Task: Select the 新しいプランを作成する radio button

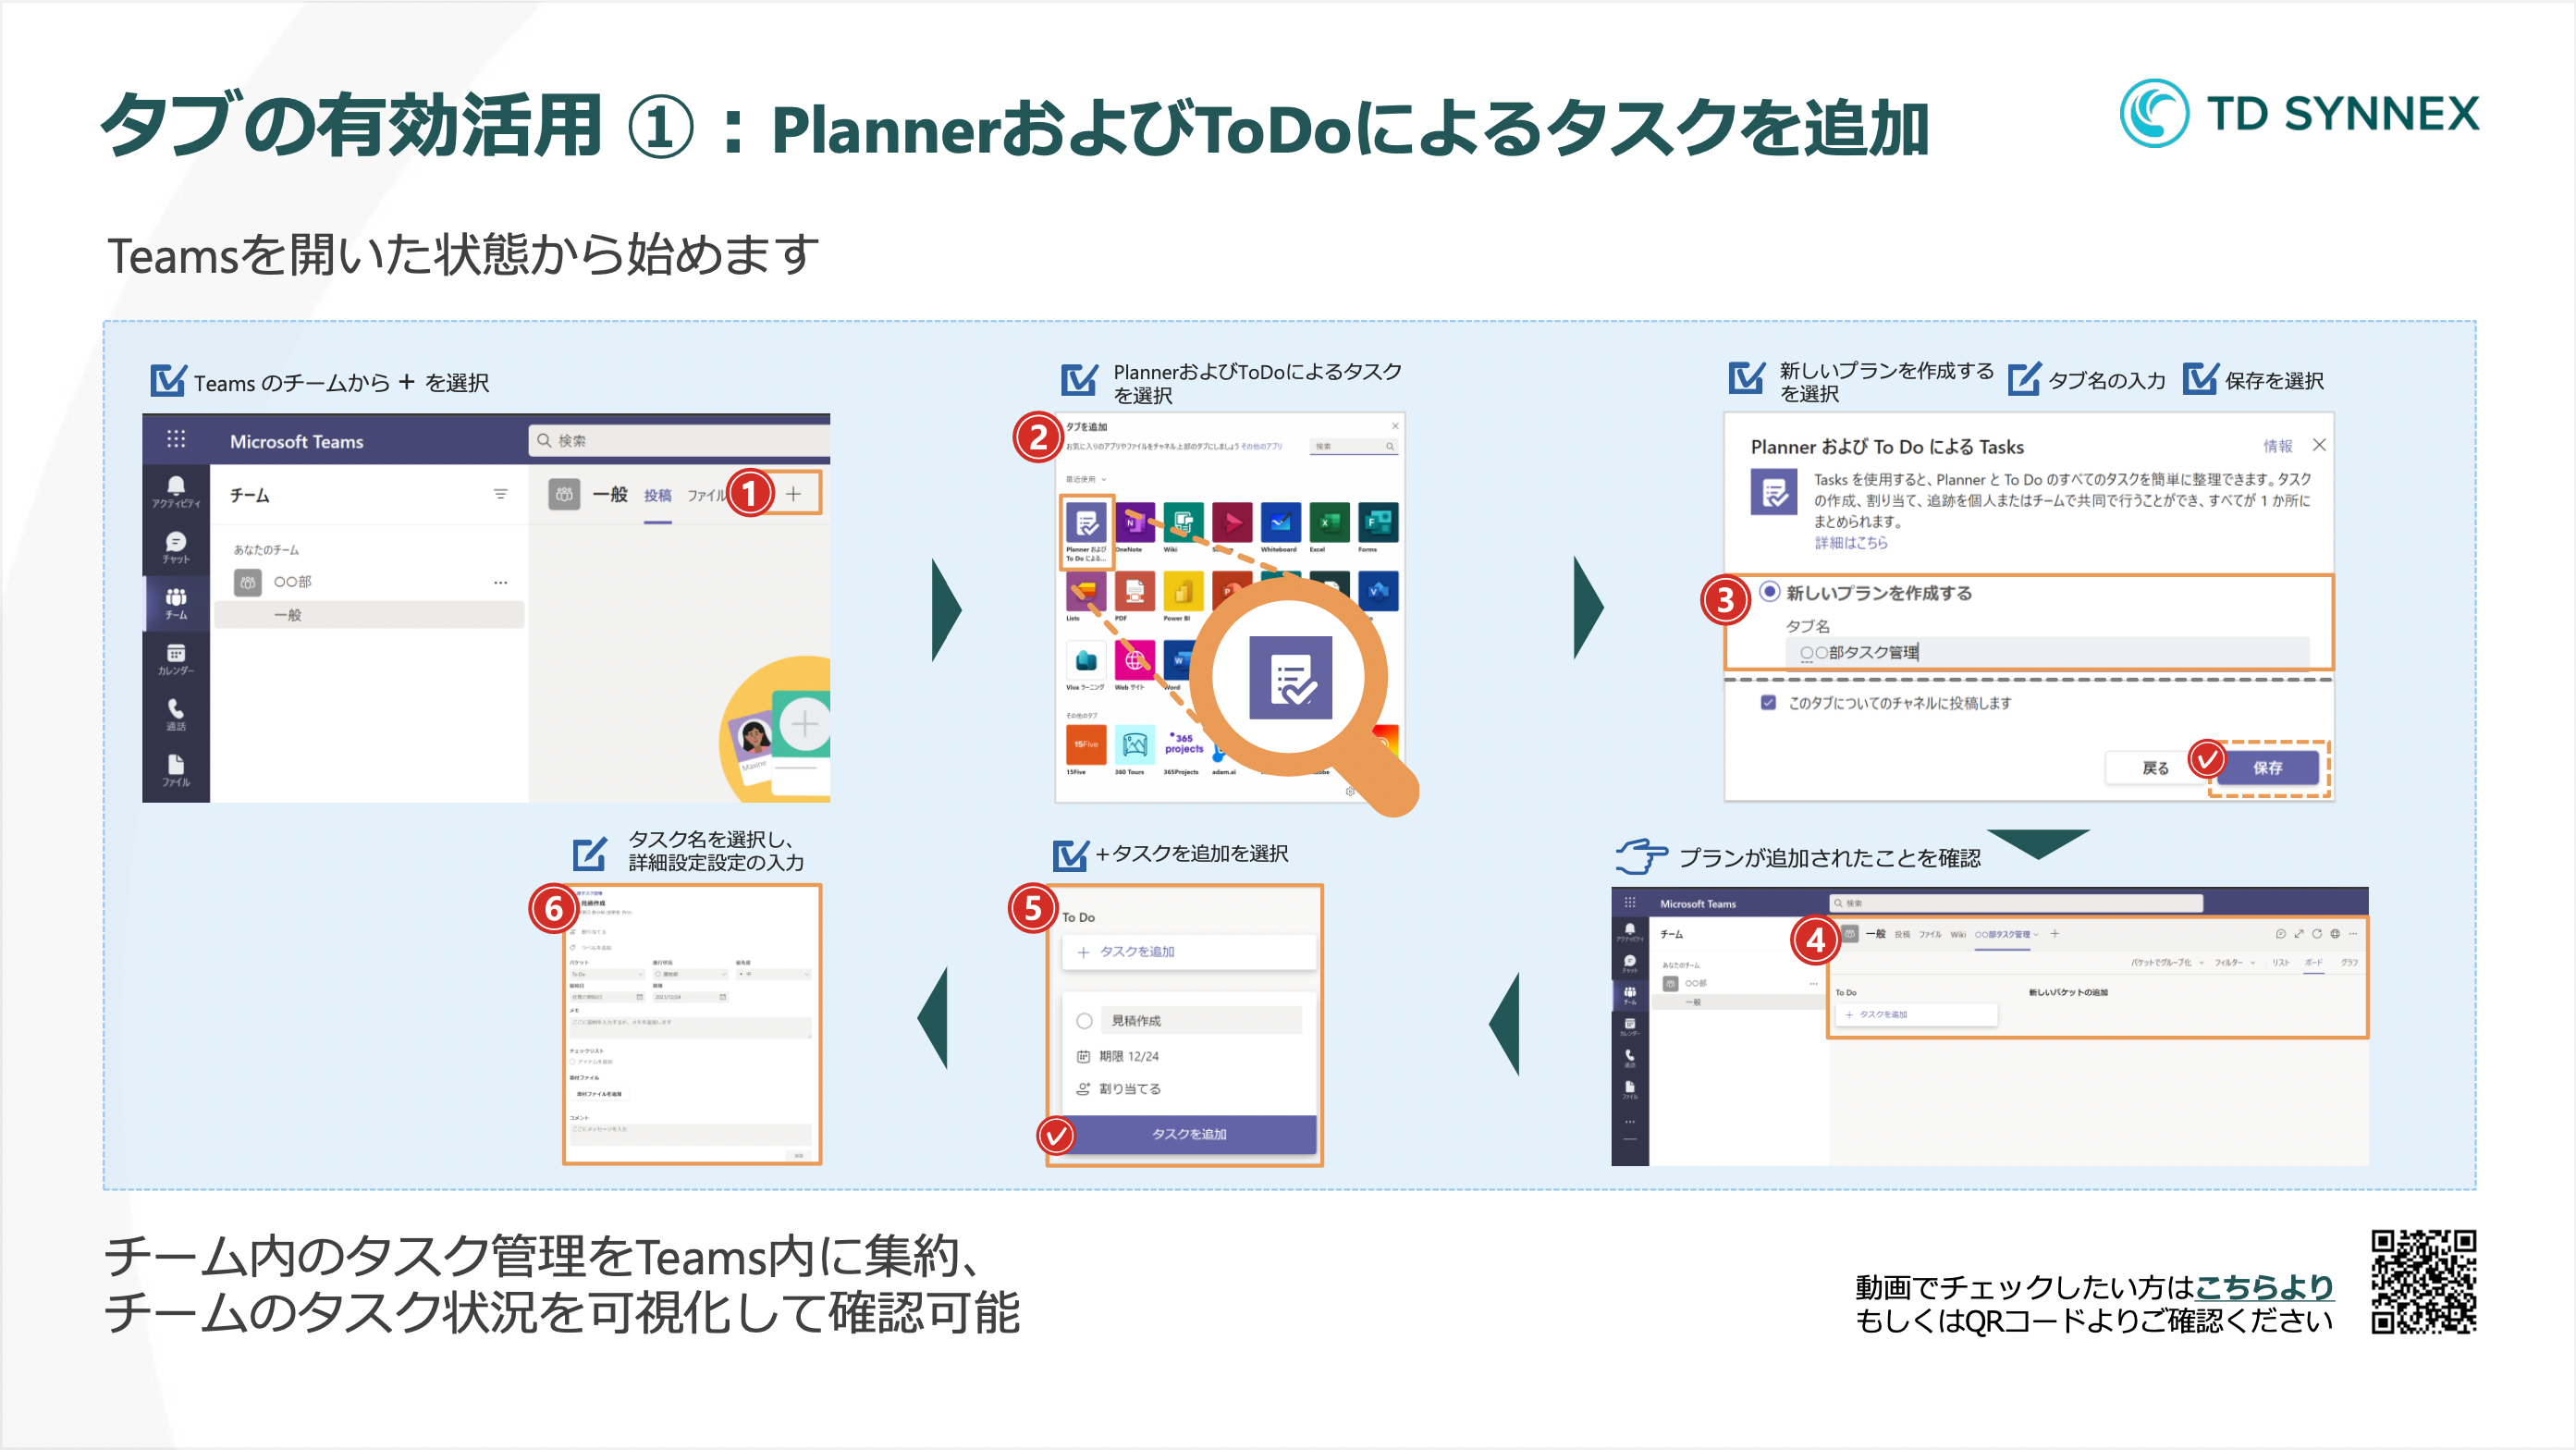Action: point(1769,592)
